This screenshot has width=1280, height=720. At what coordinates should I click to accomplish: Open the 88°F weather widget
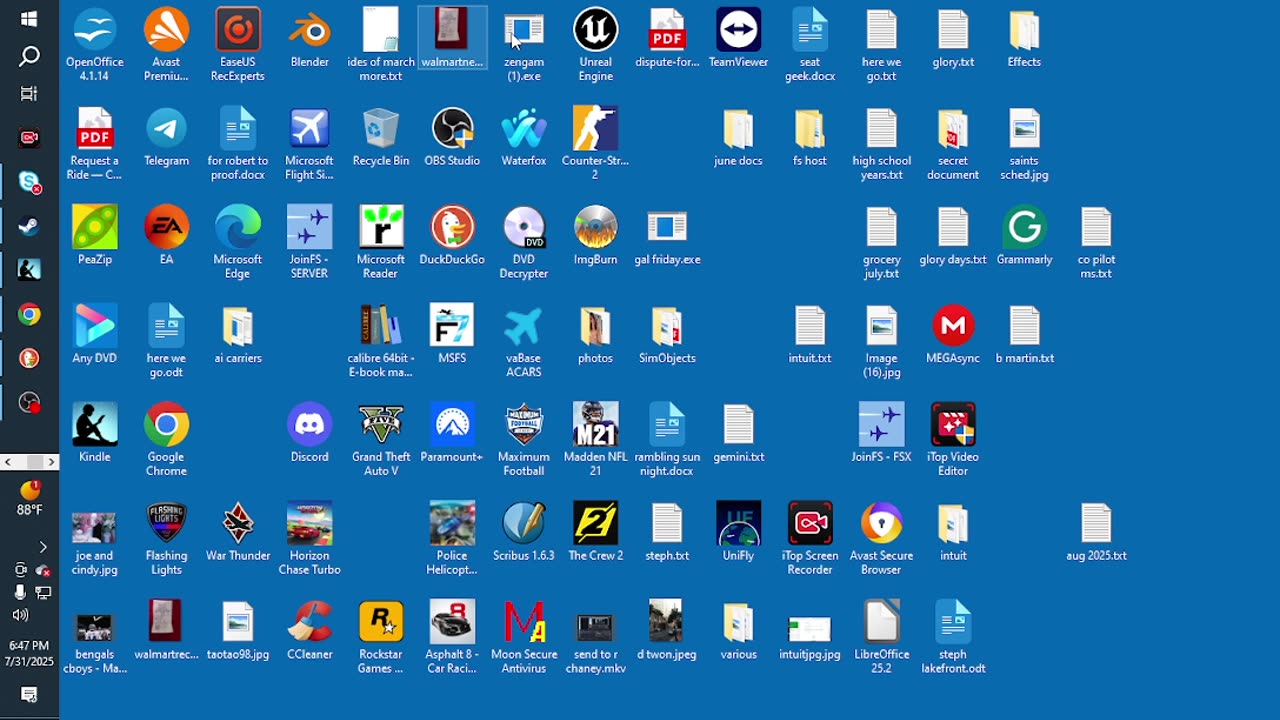click(x=29, y=498)
